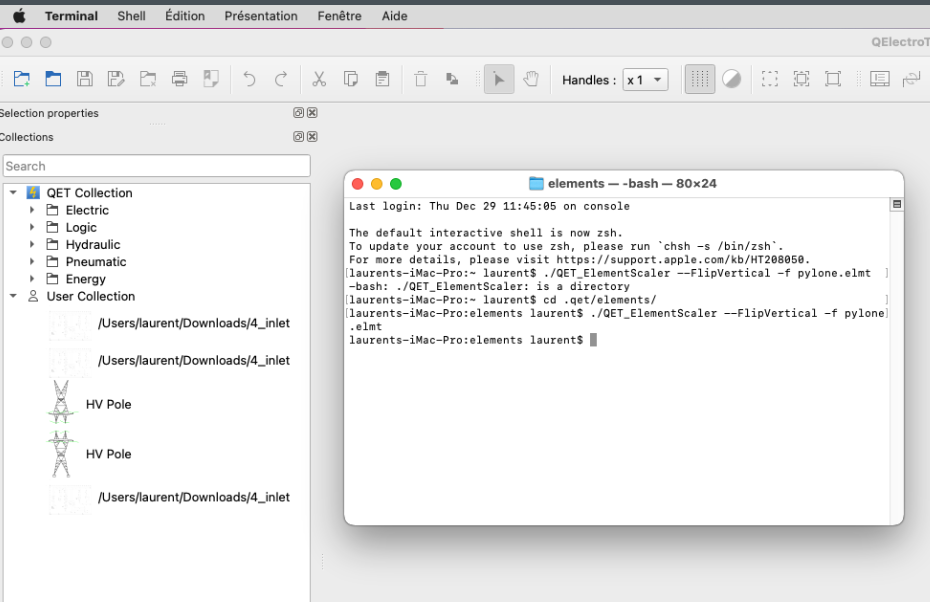Save the project with the floppy disk icon

[85, 79]
